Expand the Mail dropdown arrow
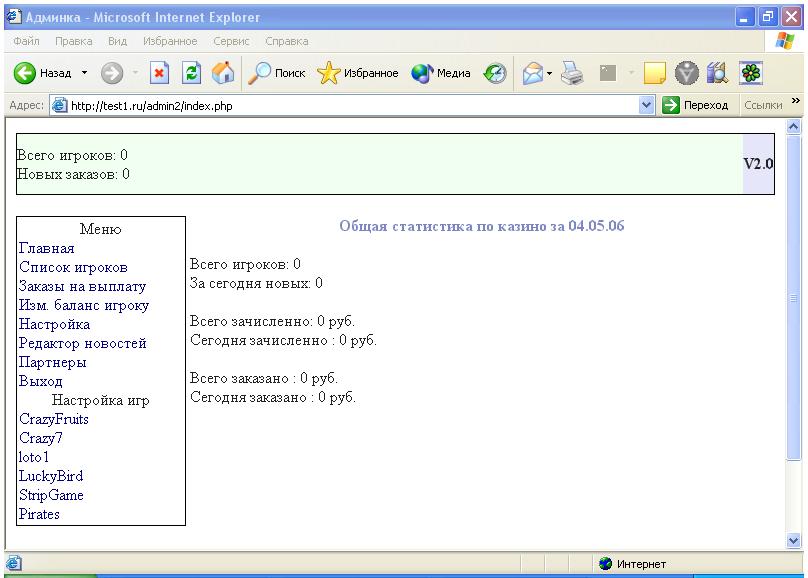808x578 pixels. [x=549, y=74]
